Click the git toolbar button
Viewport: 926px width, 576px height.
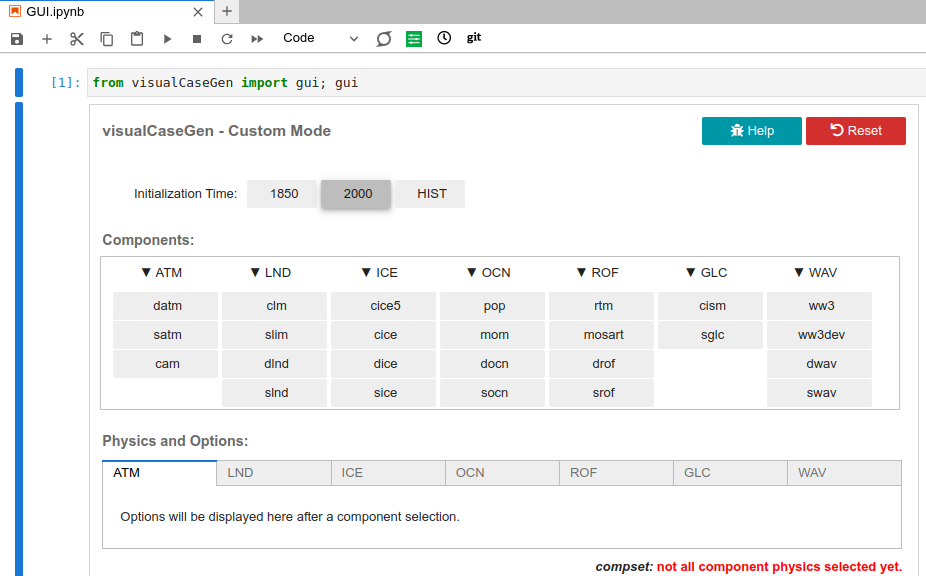click(474, 38)
